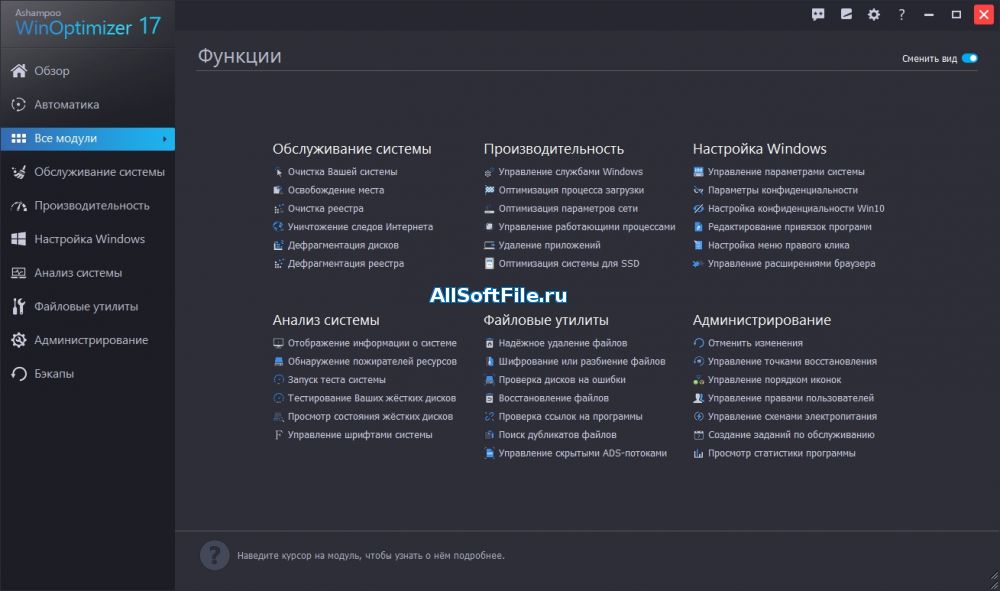Click icon next to Настройка конфиденциальности Win10

[698, 208]
